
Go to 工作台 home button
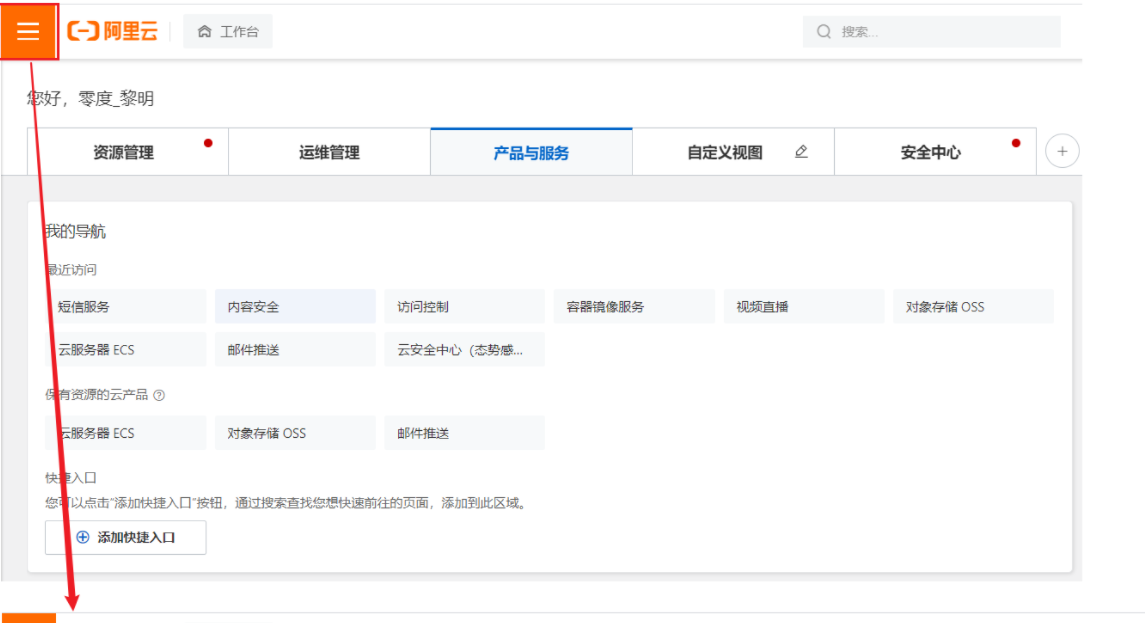click(x=228, y=31)
